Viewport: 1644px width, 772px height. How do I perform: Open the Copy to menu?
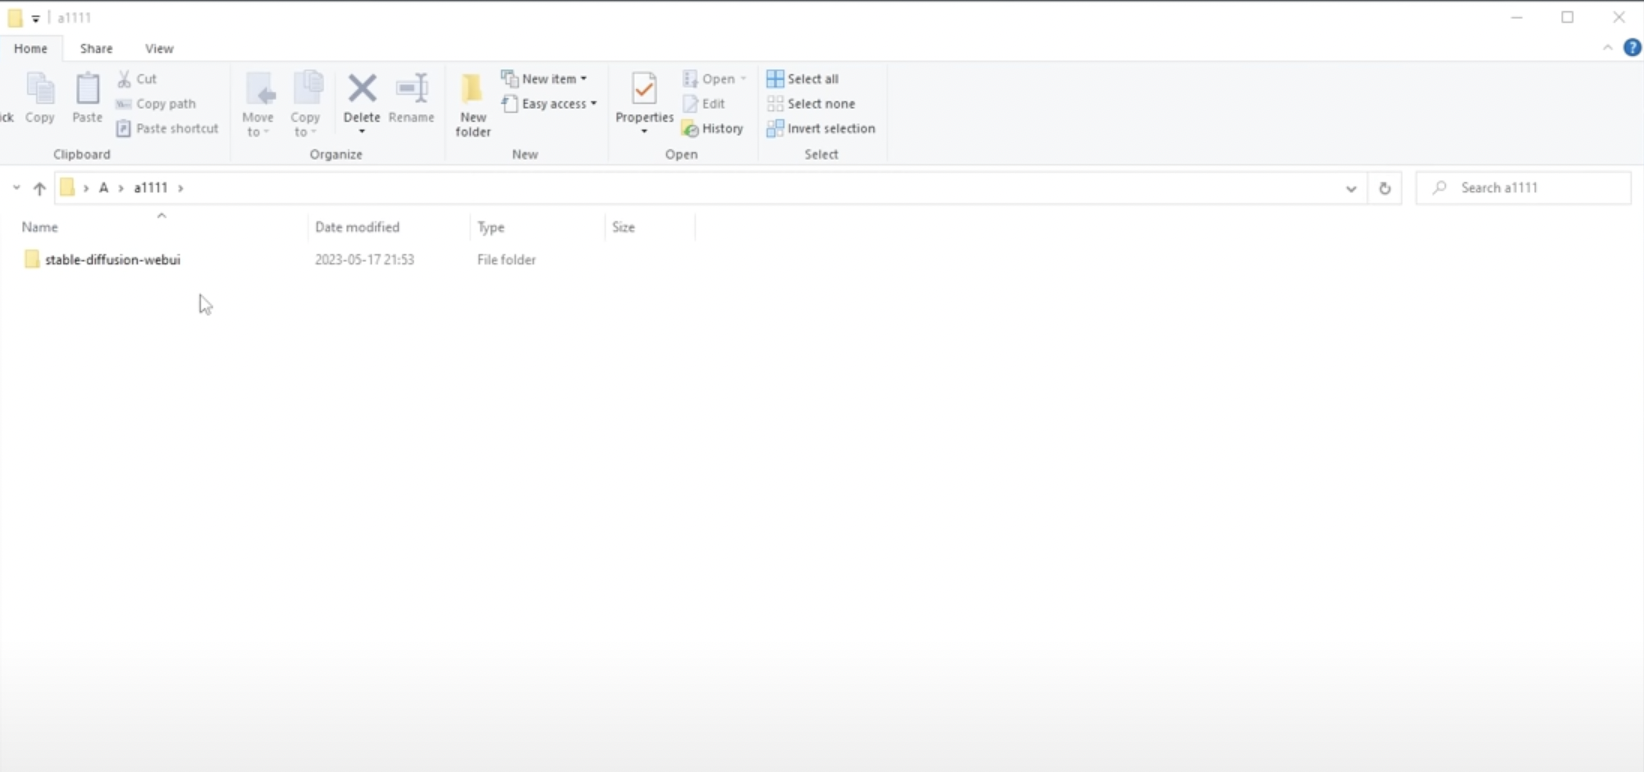coord(306,104)
